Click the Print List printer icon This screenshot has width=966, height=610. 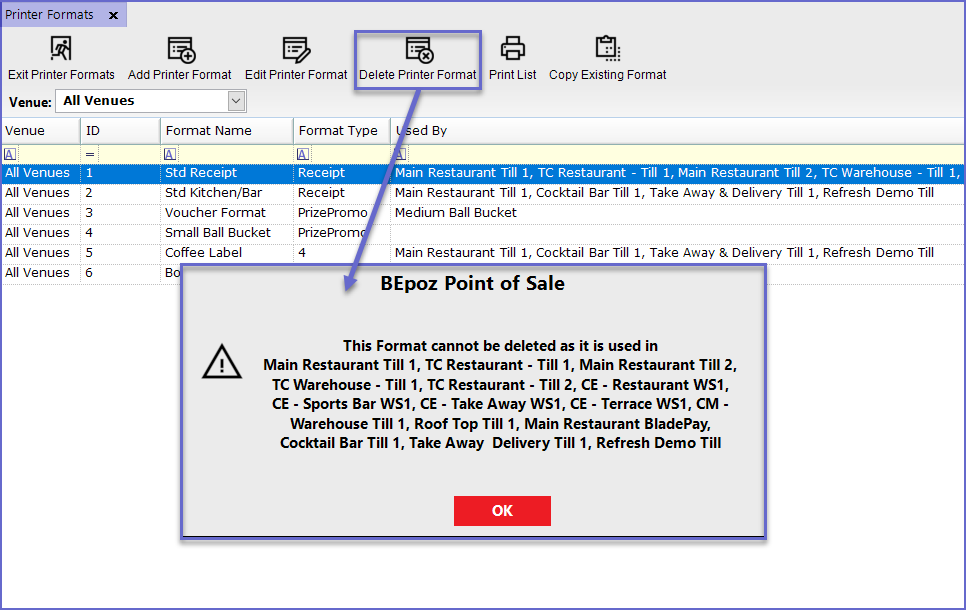point(513,49)
